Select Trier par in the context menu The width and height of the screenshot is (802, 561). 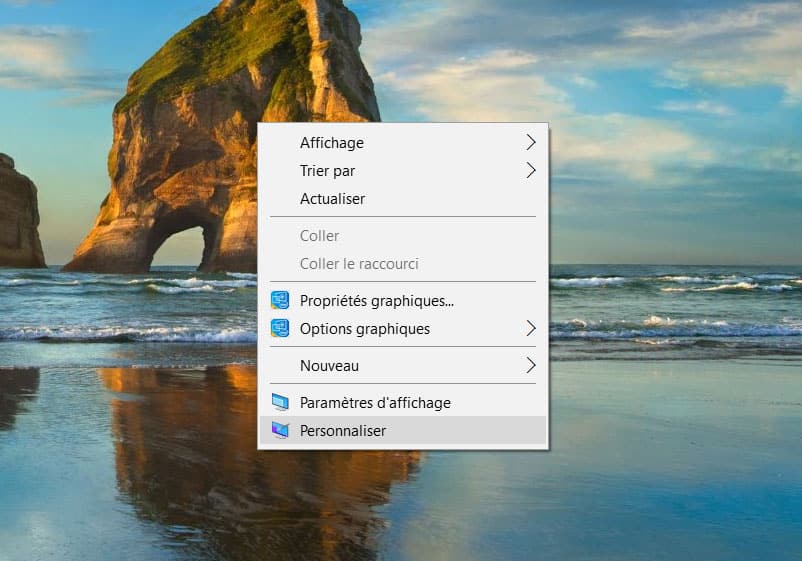pyautogui.click(x=327, y=171)
